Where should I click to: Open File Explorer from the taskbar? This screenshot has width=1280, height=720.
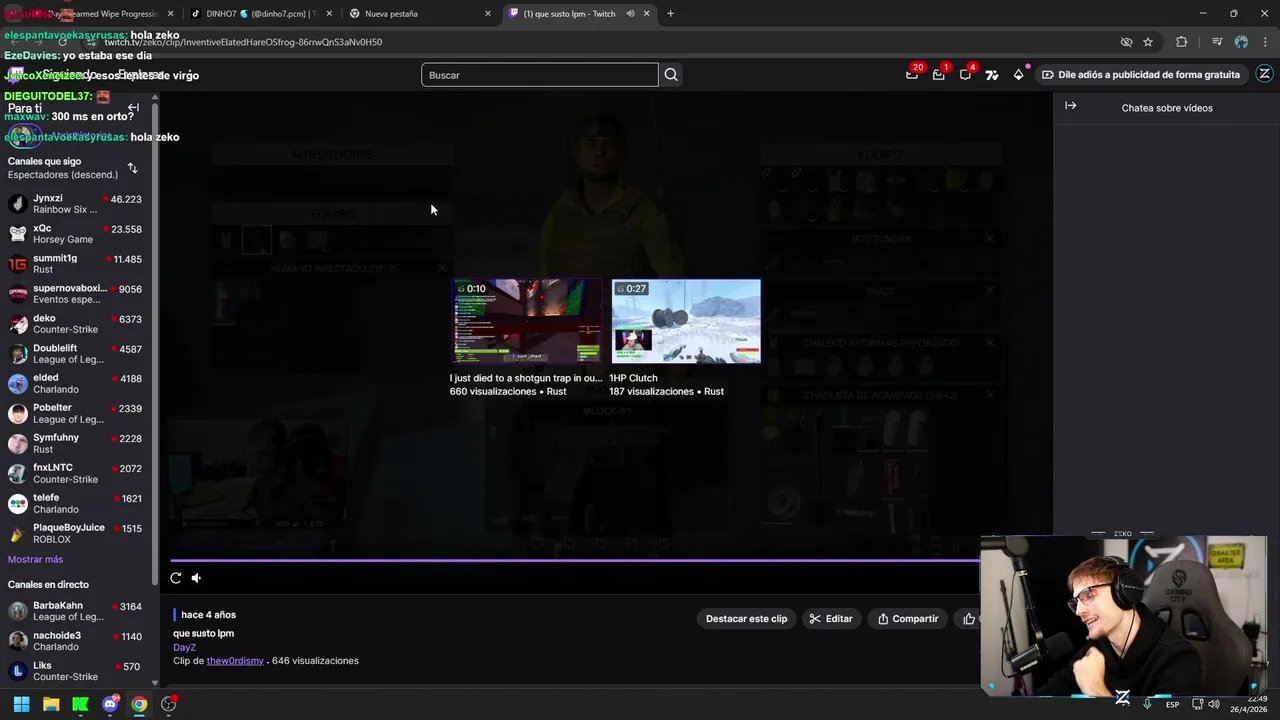point(51,704)
